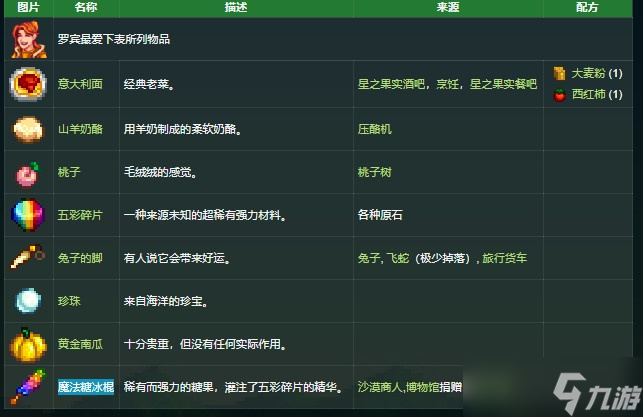Image resolution: width=643 pixels, height=417 pixels.
Task: Click the description 用羊奶制成的柔软奶酪。
Action: 183,129
